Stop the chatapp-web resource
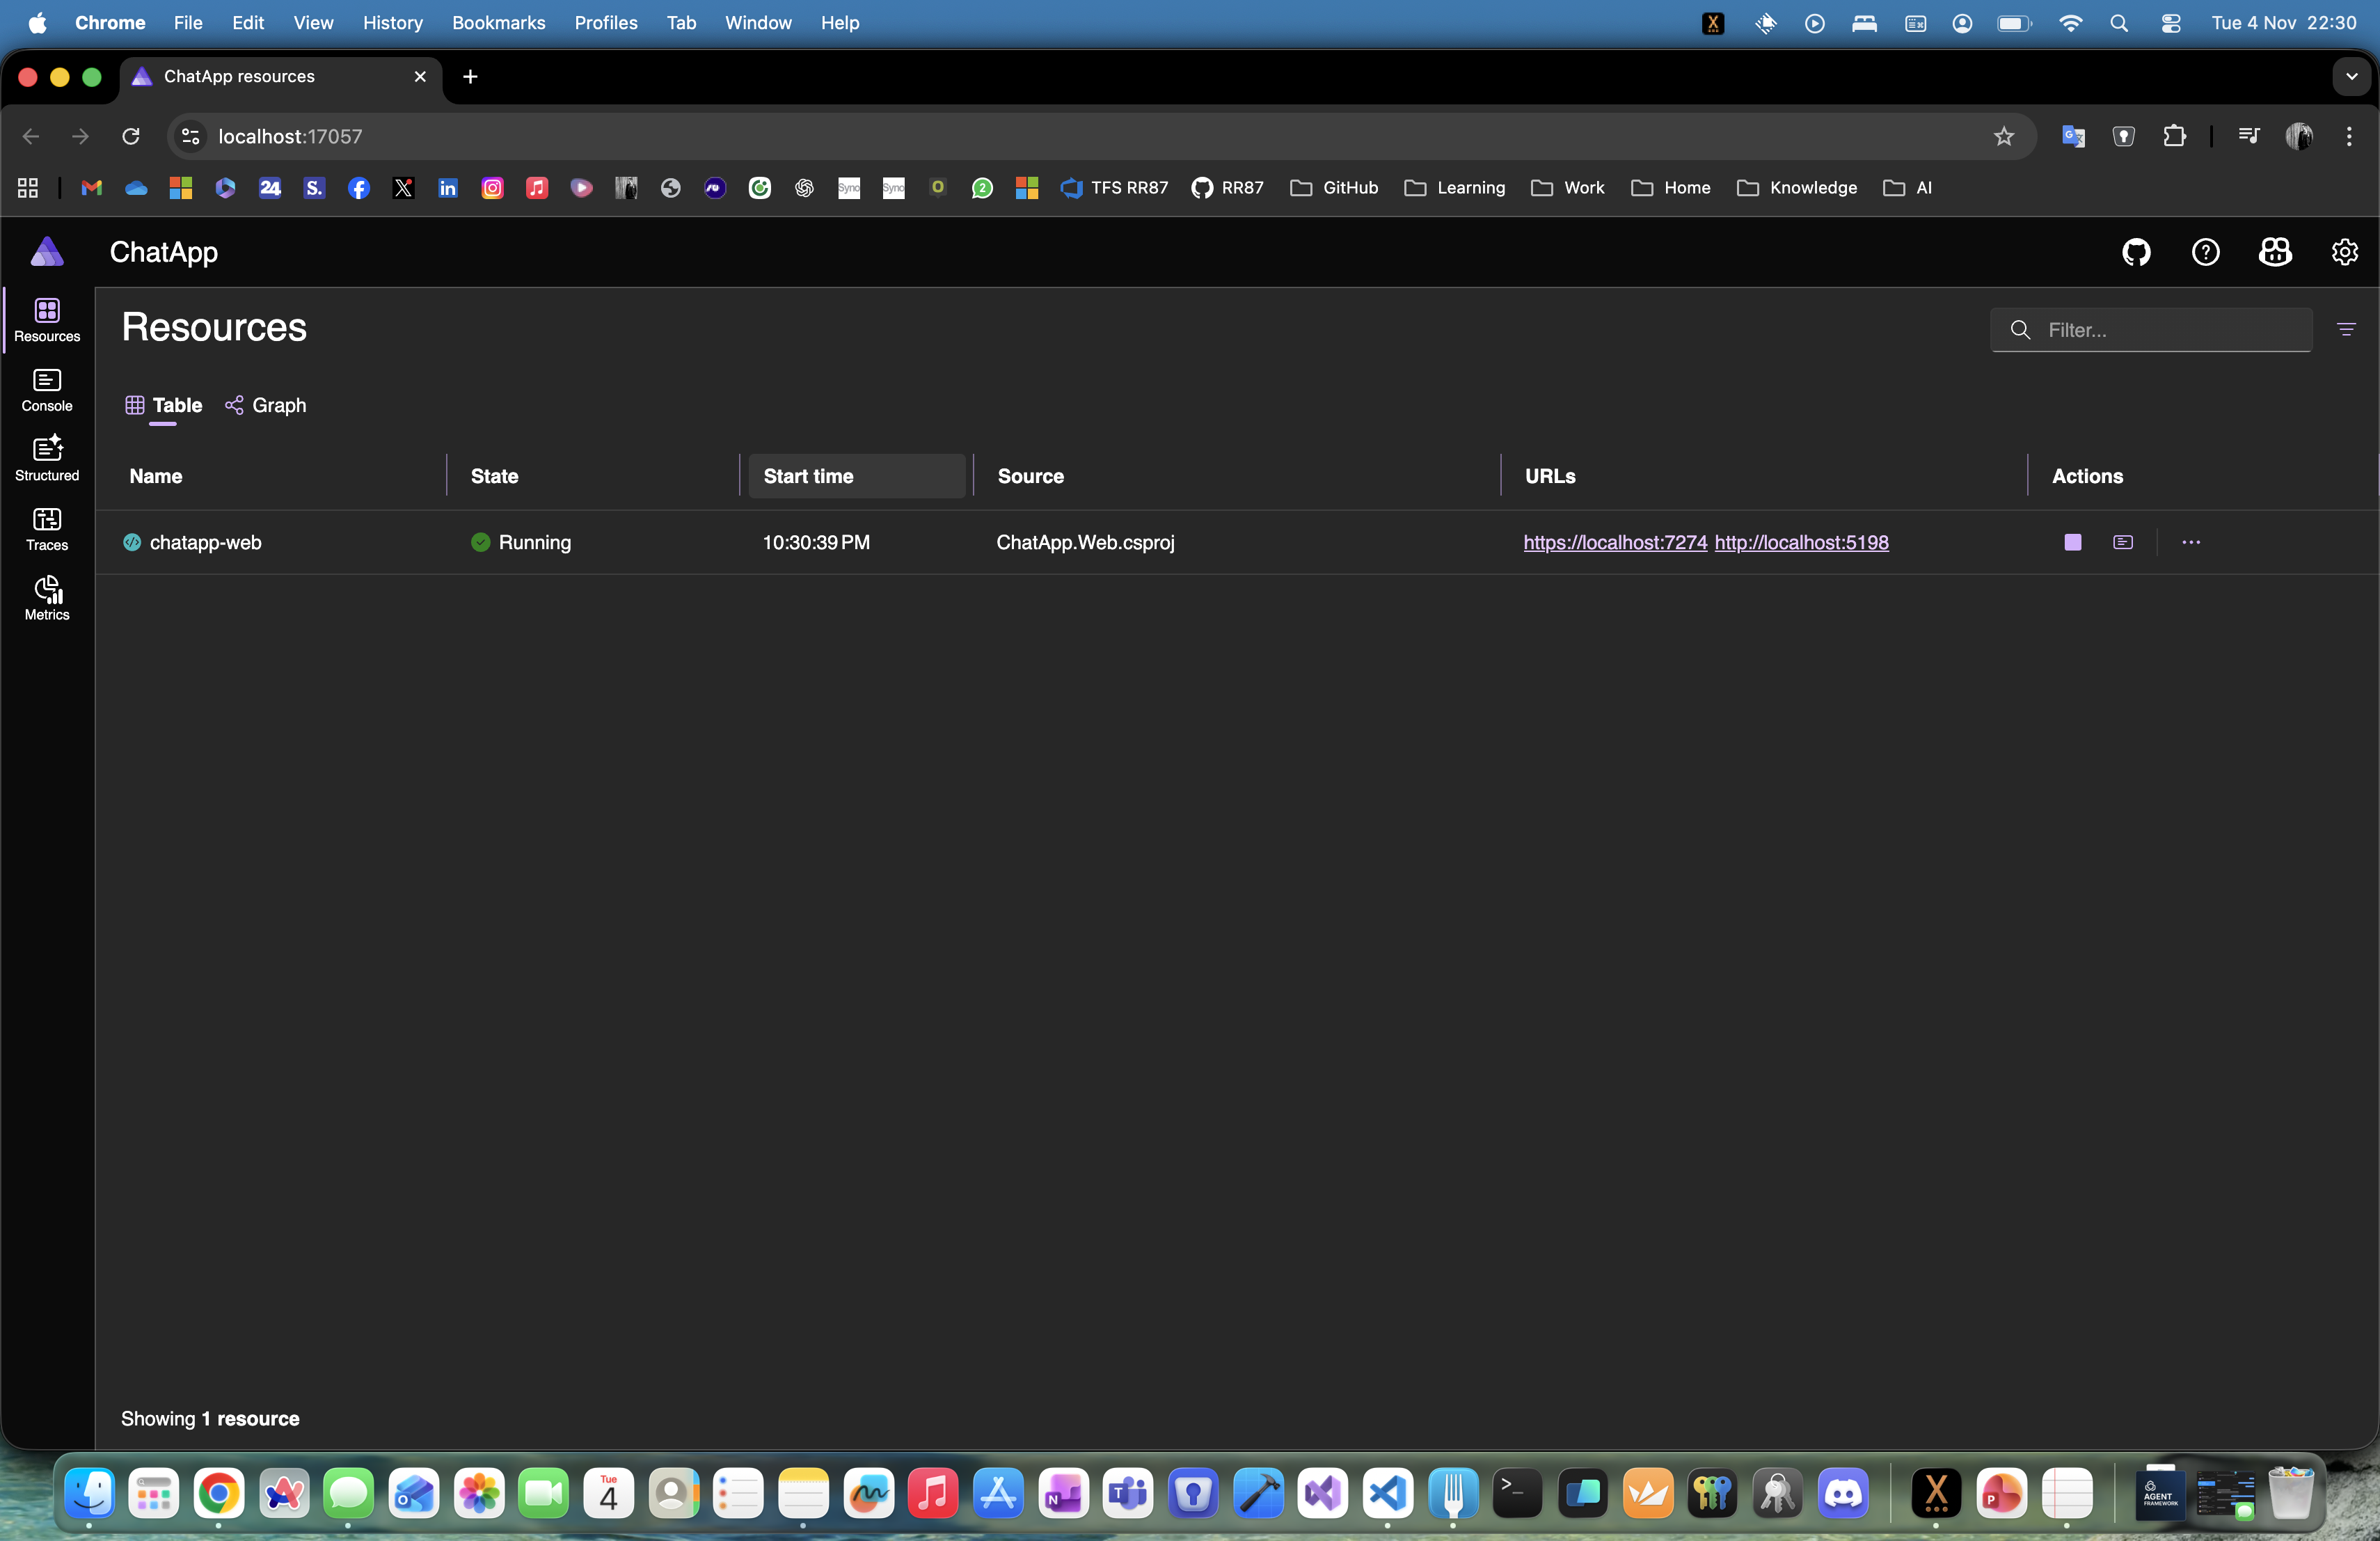The image size is (2380, 1541). [2072, 542]
